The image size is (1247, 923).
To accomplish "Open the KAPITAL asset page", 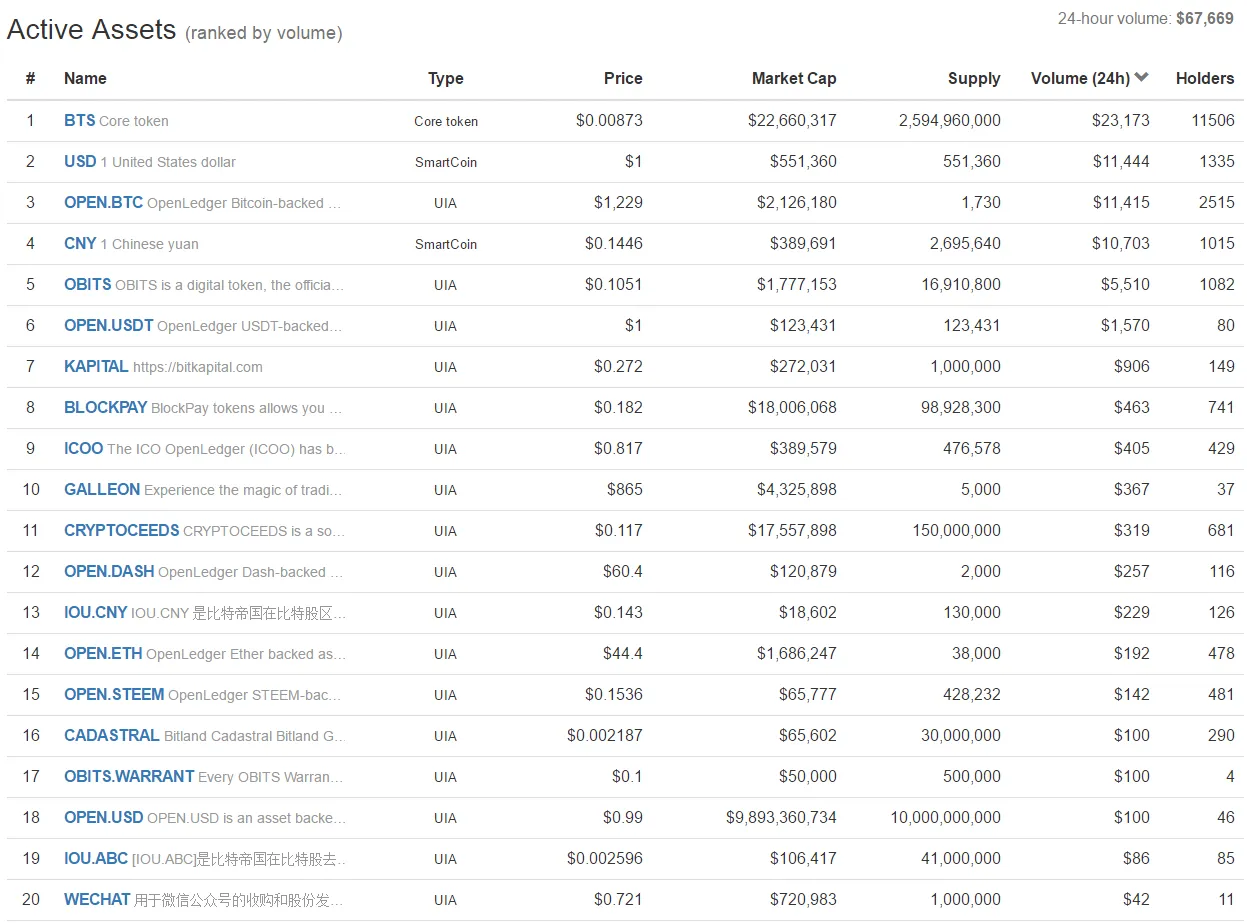I will 96,366.
